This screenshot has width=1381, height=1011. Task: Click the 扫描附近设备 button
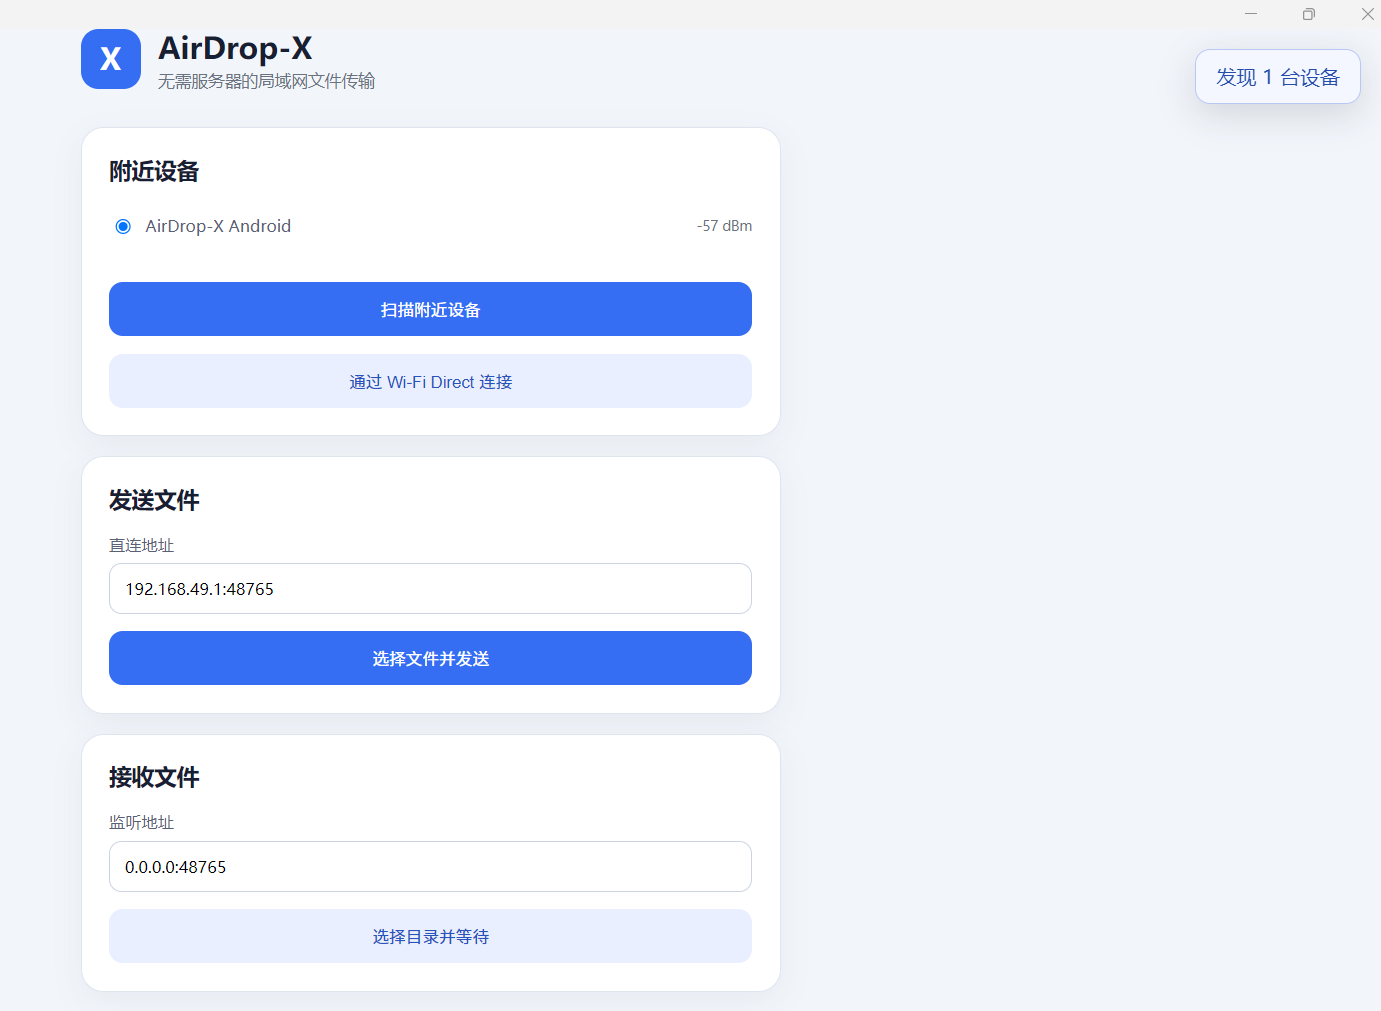[430, 309]
